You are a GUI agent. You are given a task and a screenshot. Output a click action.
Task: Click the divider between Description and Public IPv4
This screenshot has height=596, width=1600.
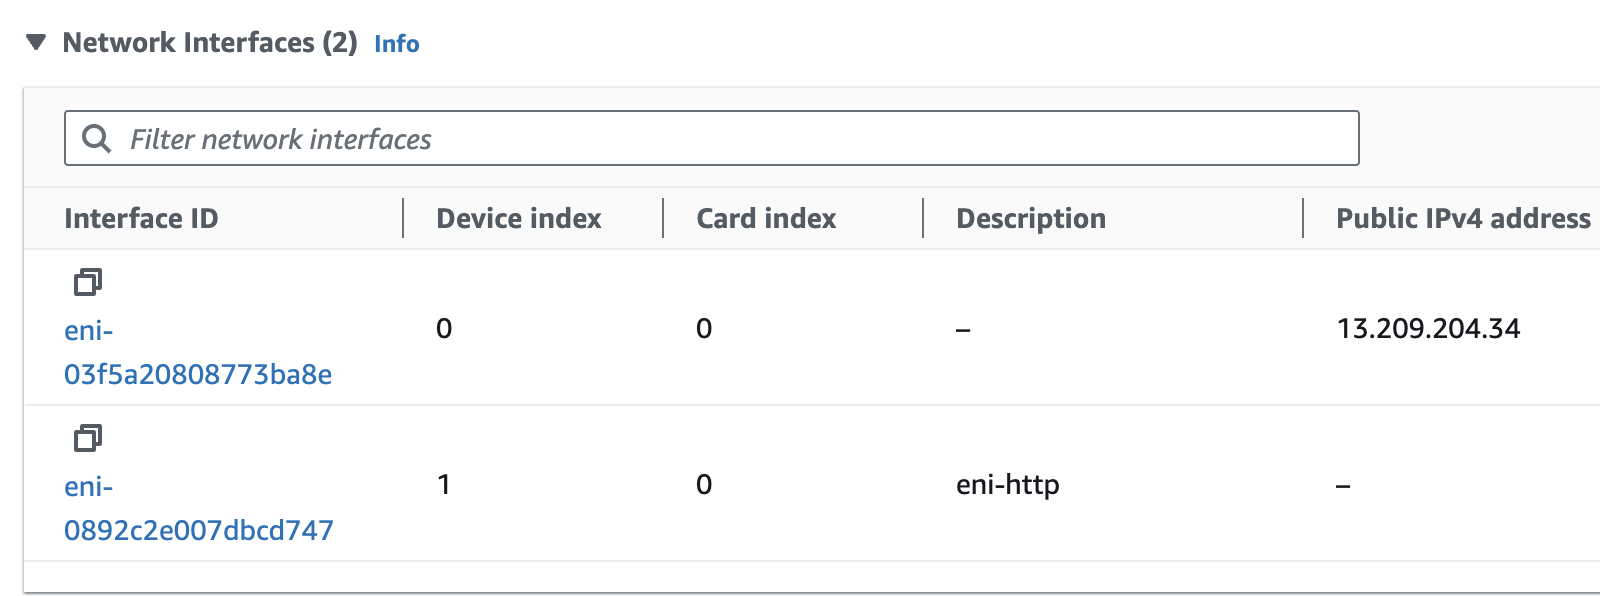coord(1303,218)
